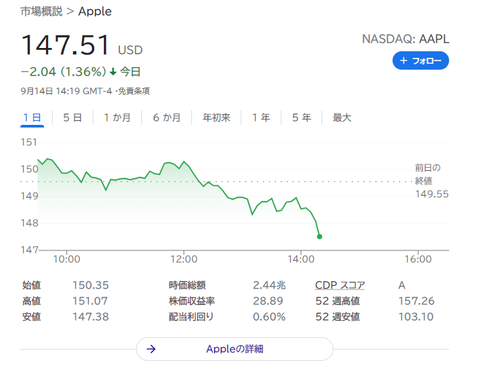Click the CDP スコア label link

click(340, 285)
